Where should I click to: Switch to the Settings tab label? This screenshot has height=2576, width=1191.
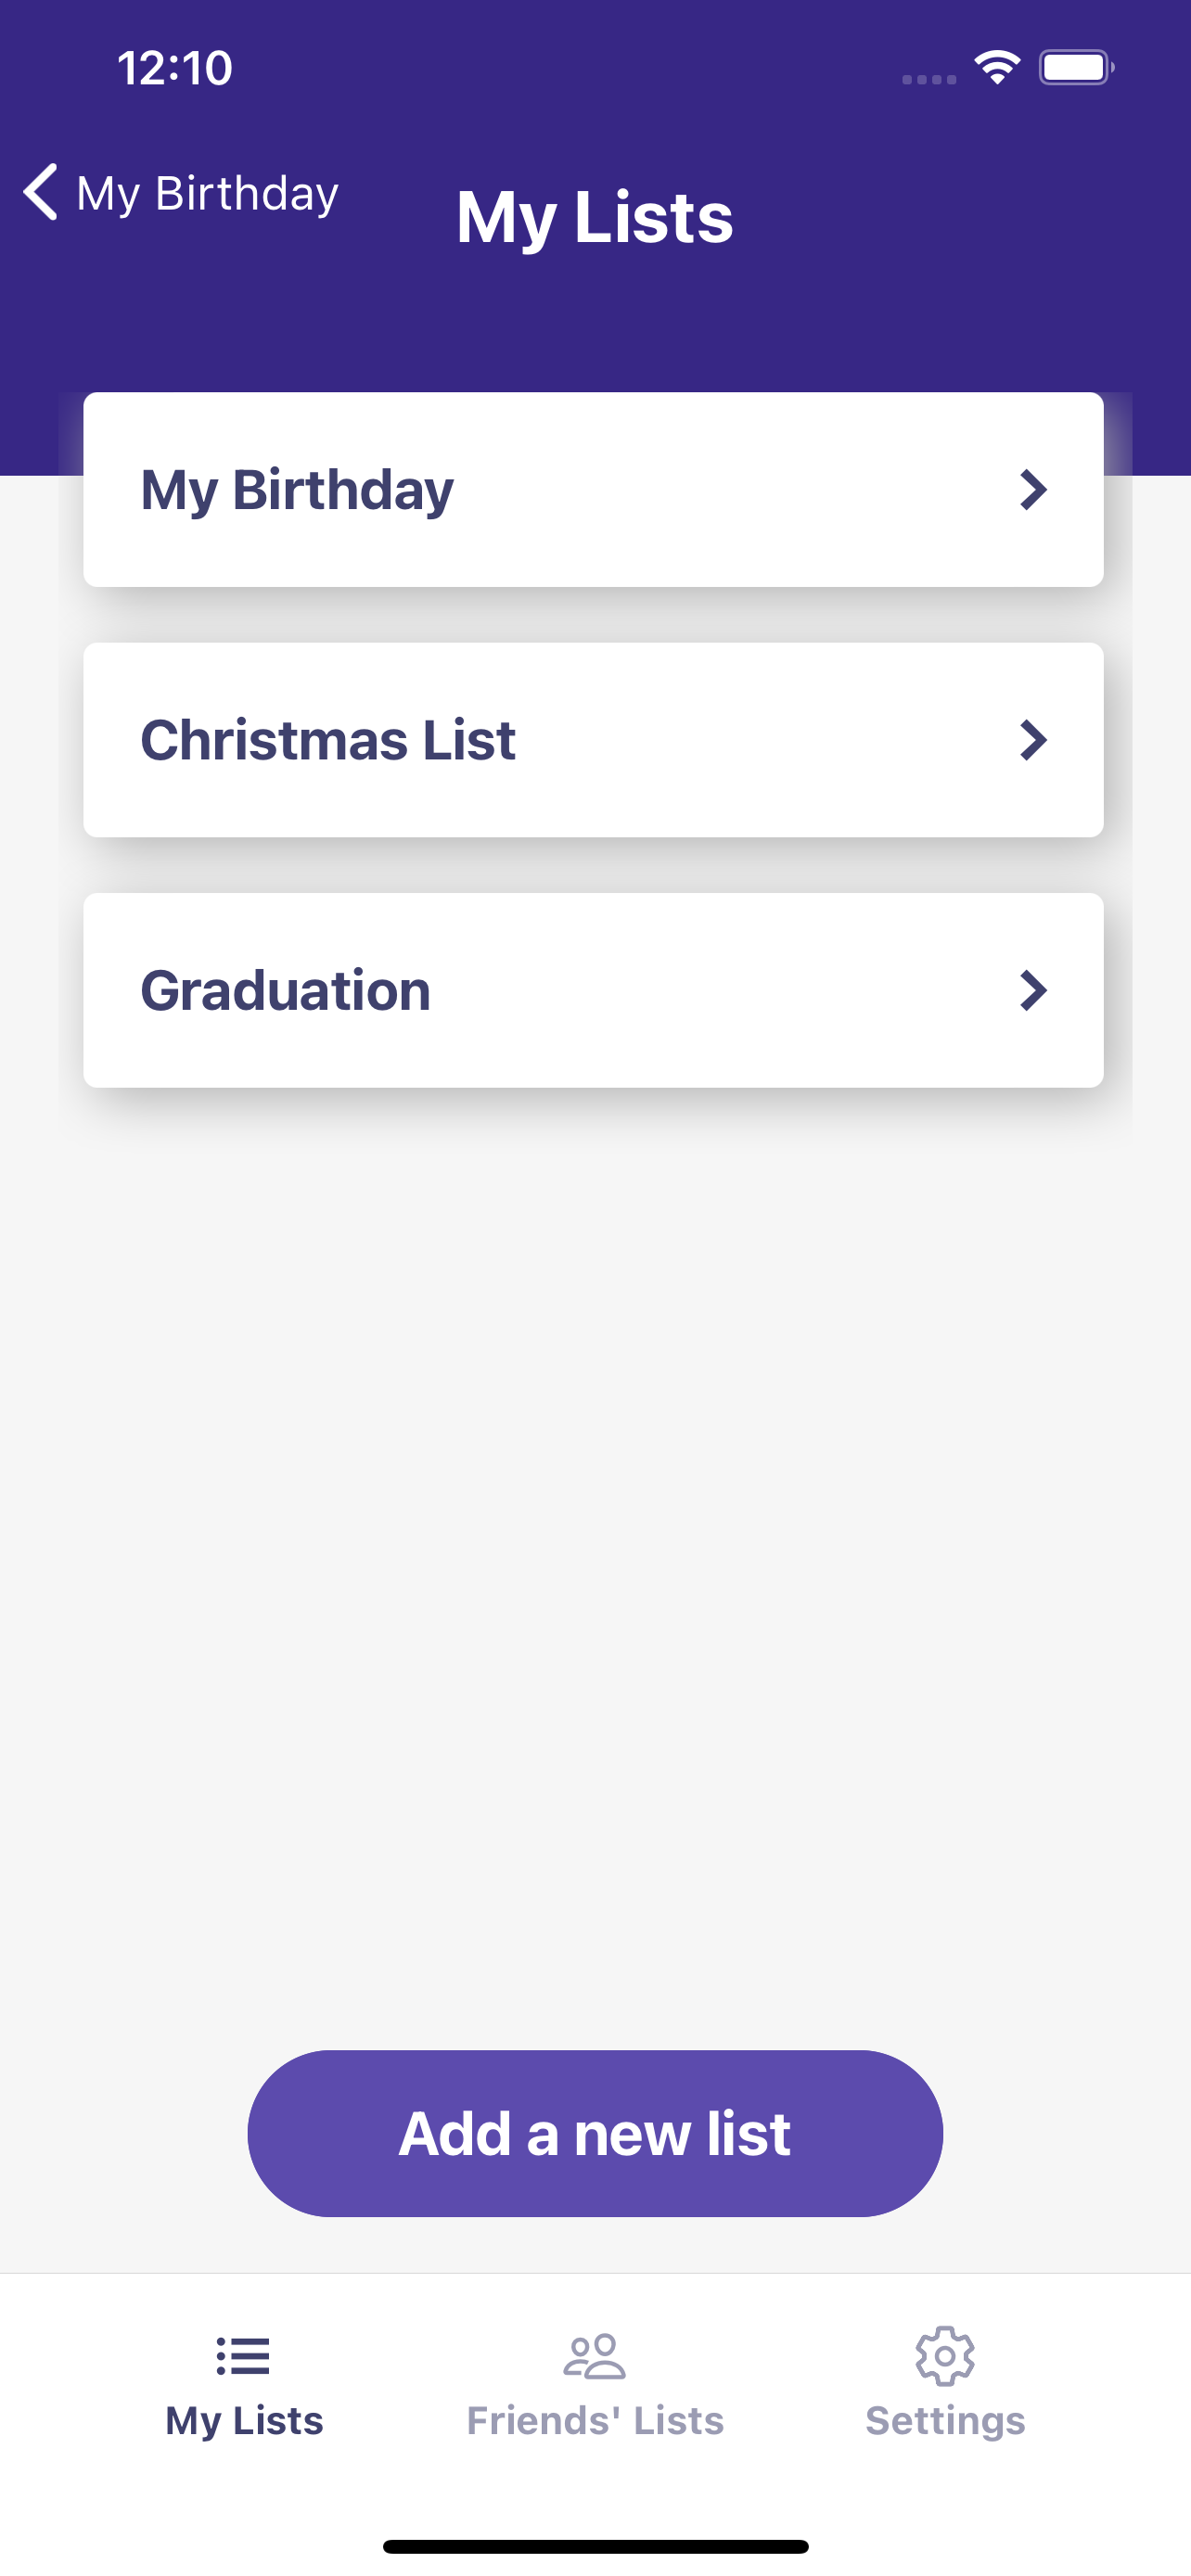coord(945,2421)
